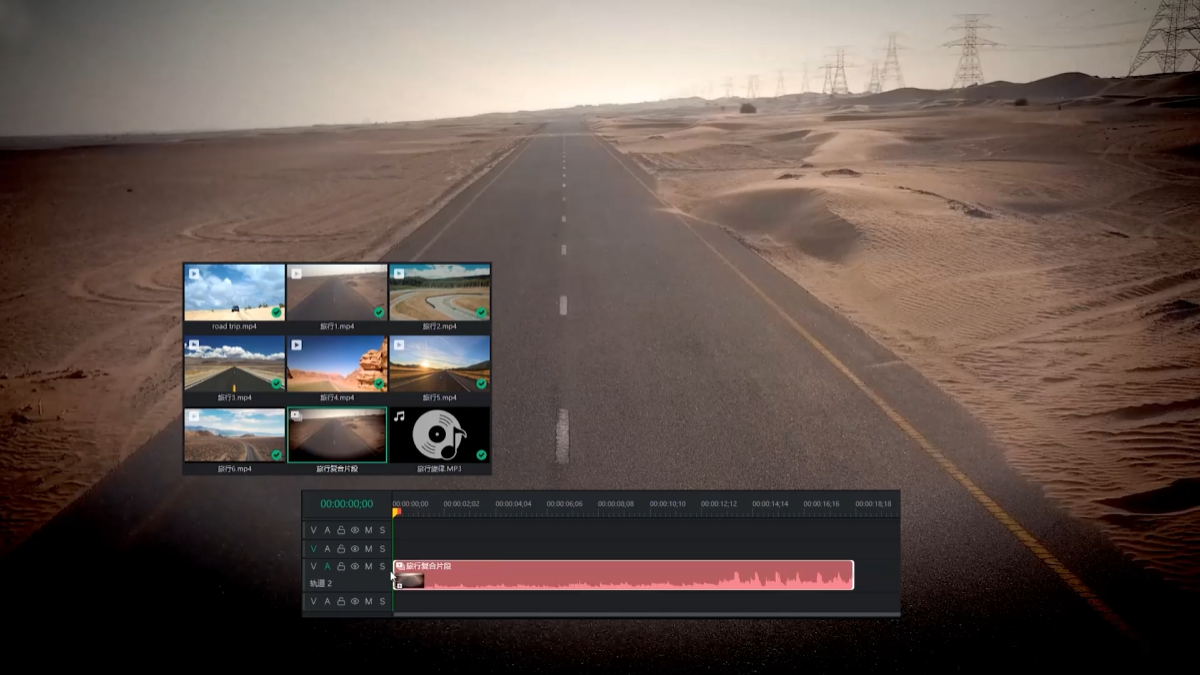
Task: Click the green checkmark on 旅行1.mp4
Action: [x=379, y=312]
